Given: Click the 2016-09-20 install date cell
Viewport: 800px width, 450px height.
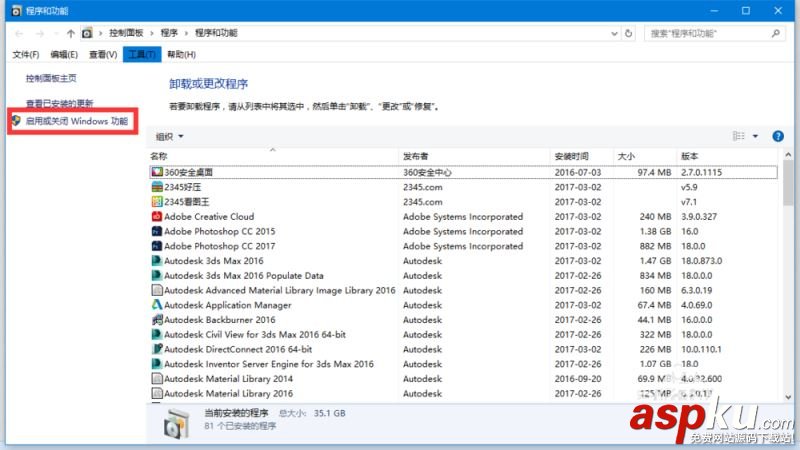Looking at the screenshot, I should 578,379.
